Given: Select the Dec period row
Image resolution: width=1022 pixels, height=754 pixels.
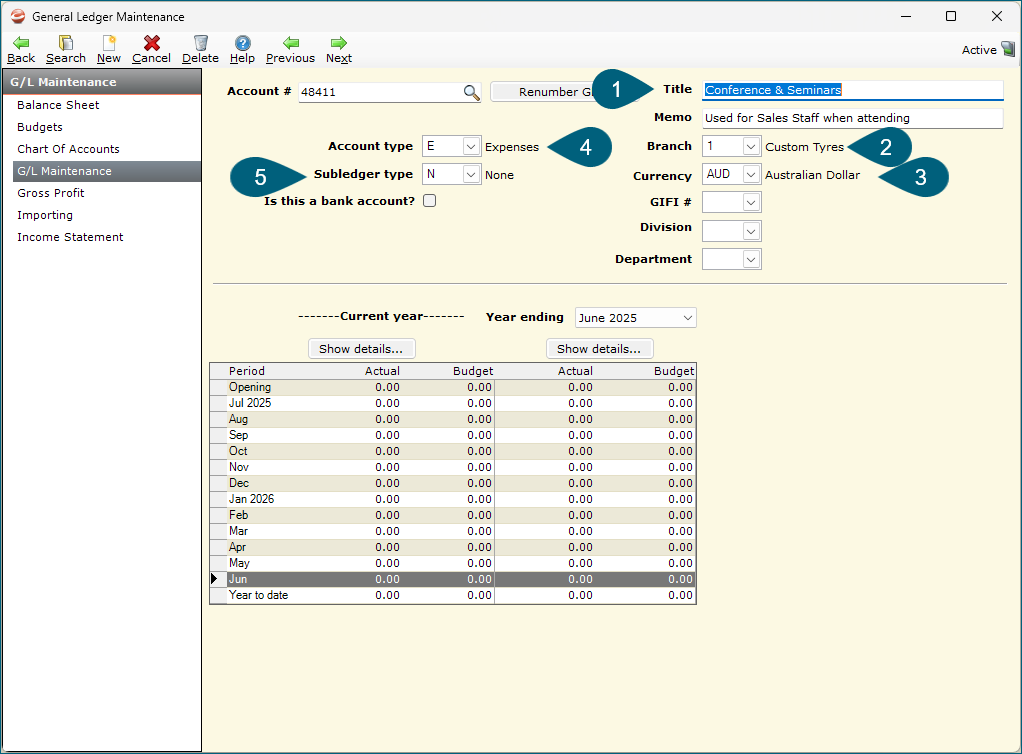Looking at the screenshot, I should [453, 483].
